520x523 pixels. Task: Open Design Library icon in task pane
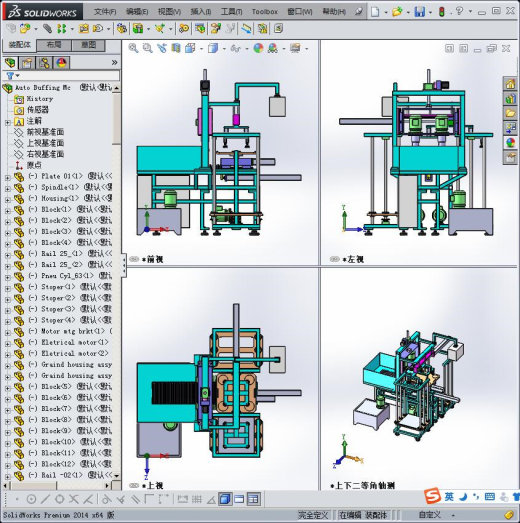[x=510, y=99]
